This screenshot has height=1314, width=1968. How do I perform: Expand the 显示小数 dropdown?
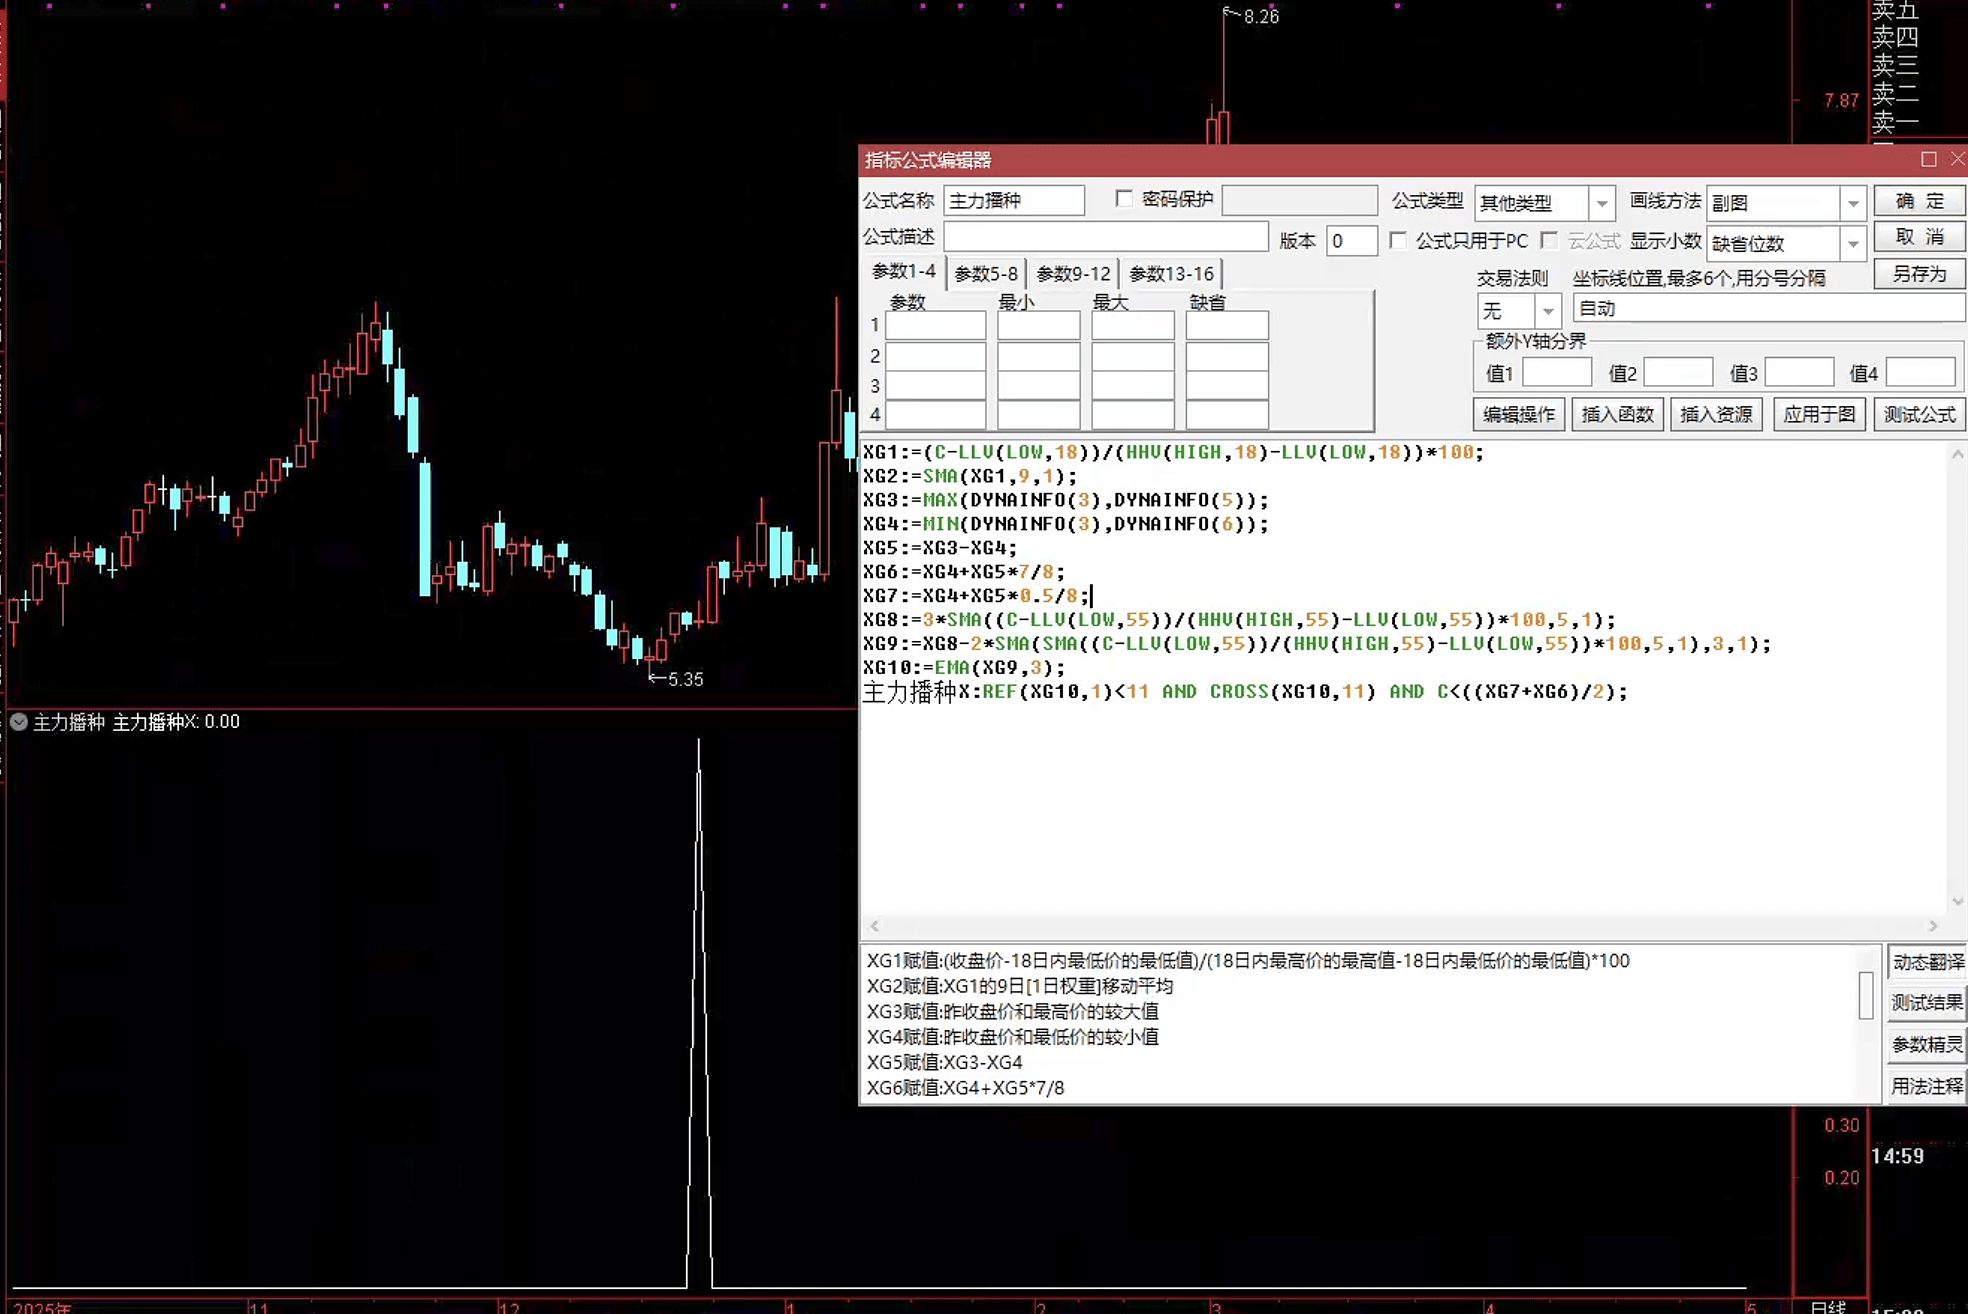[x=1853, y=243]
